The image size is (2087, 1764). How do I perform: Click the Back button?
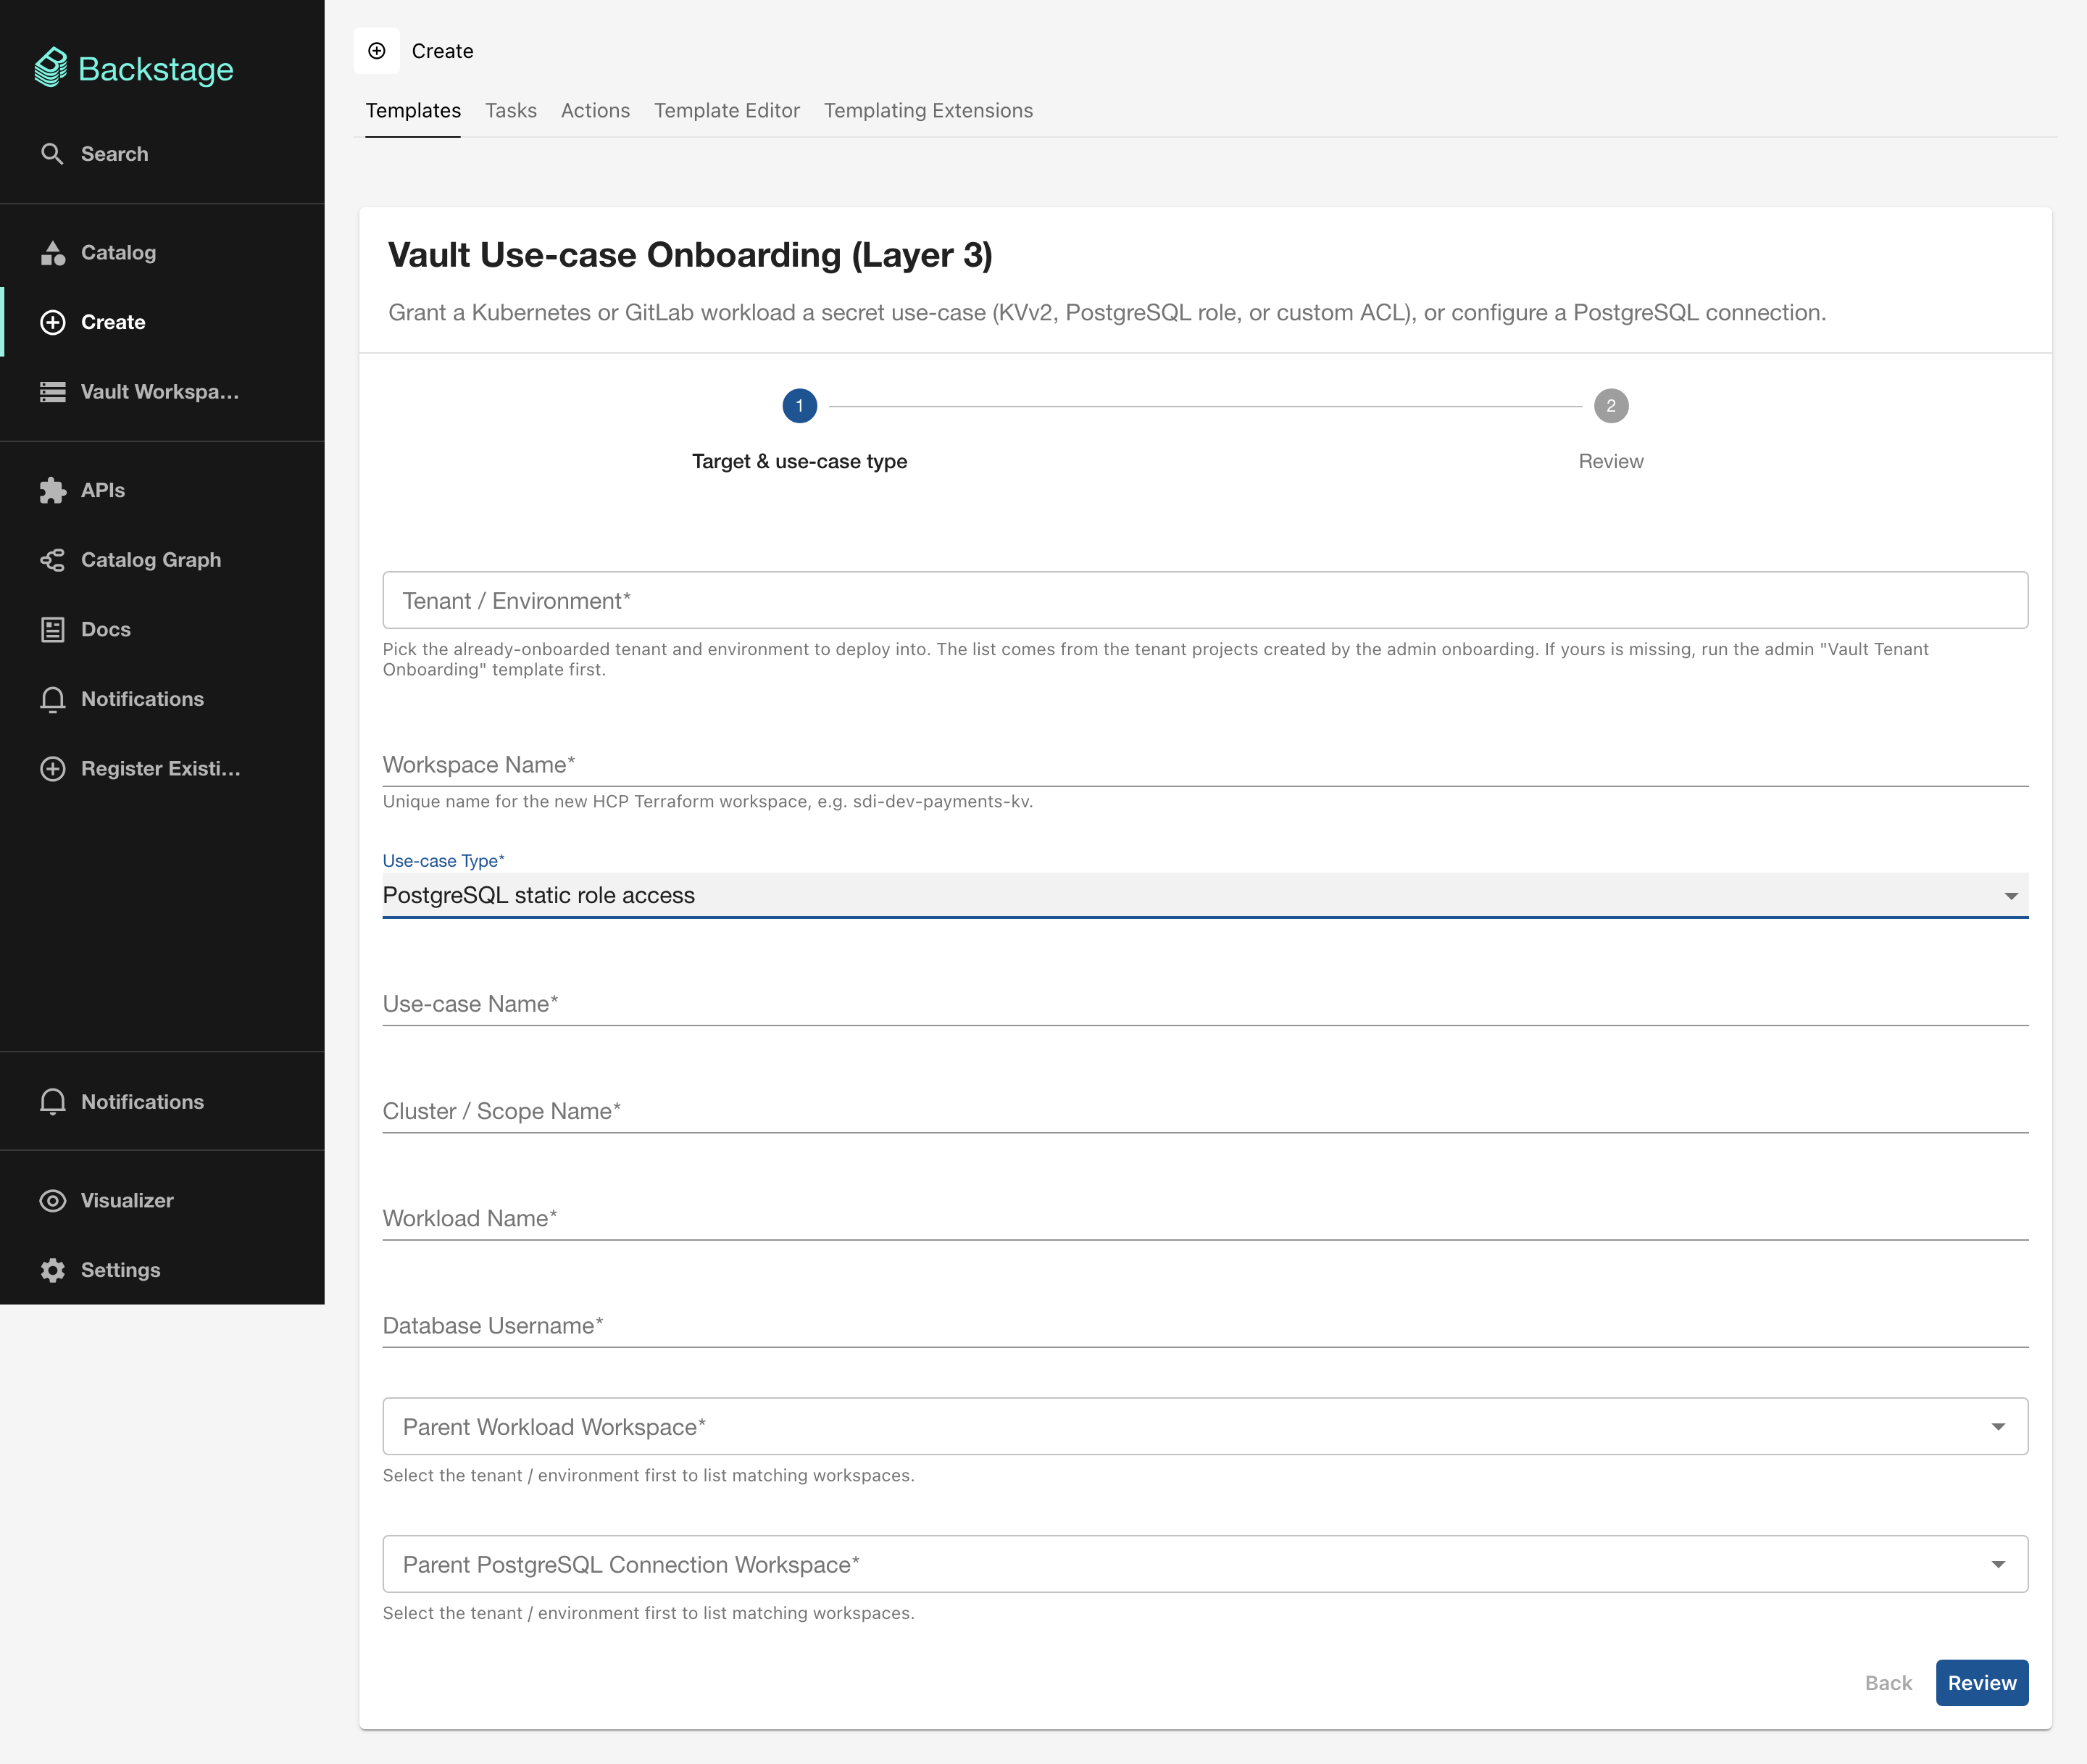click(1888, 1683)
